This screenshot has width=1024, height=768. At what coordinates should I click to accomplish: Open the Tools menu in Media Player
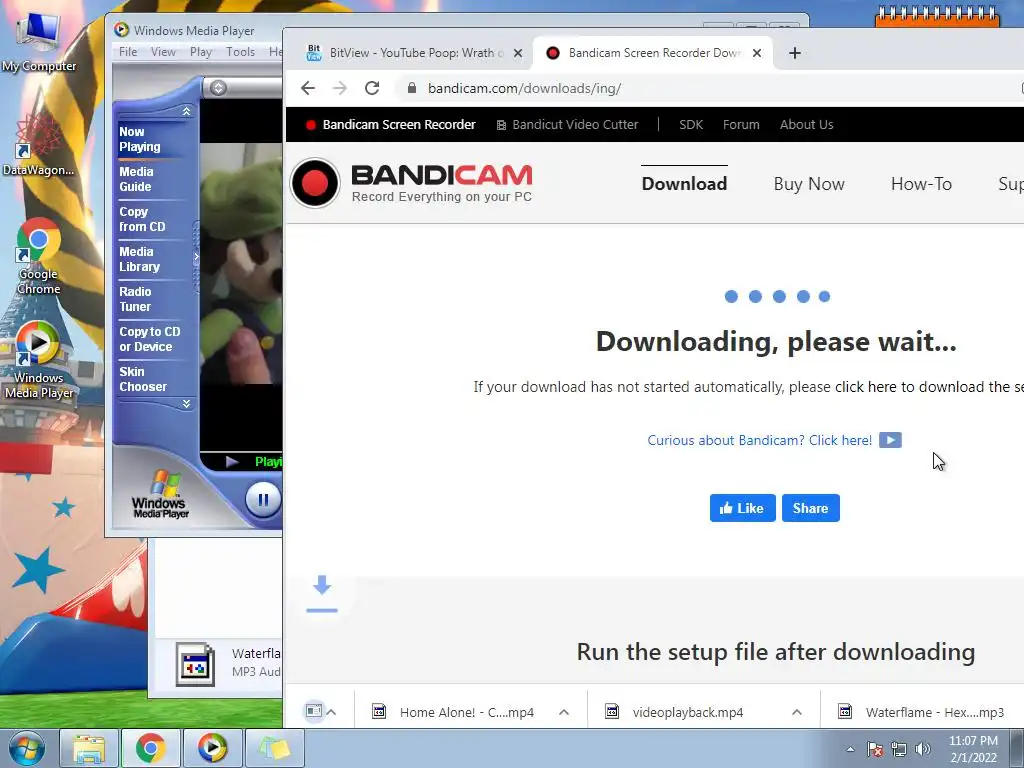[240, 52]
